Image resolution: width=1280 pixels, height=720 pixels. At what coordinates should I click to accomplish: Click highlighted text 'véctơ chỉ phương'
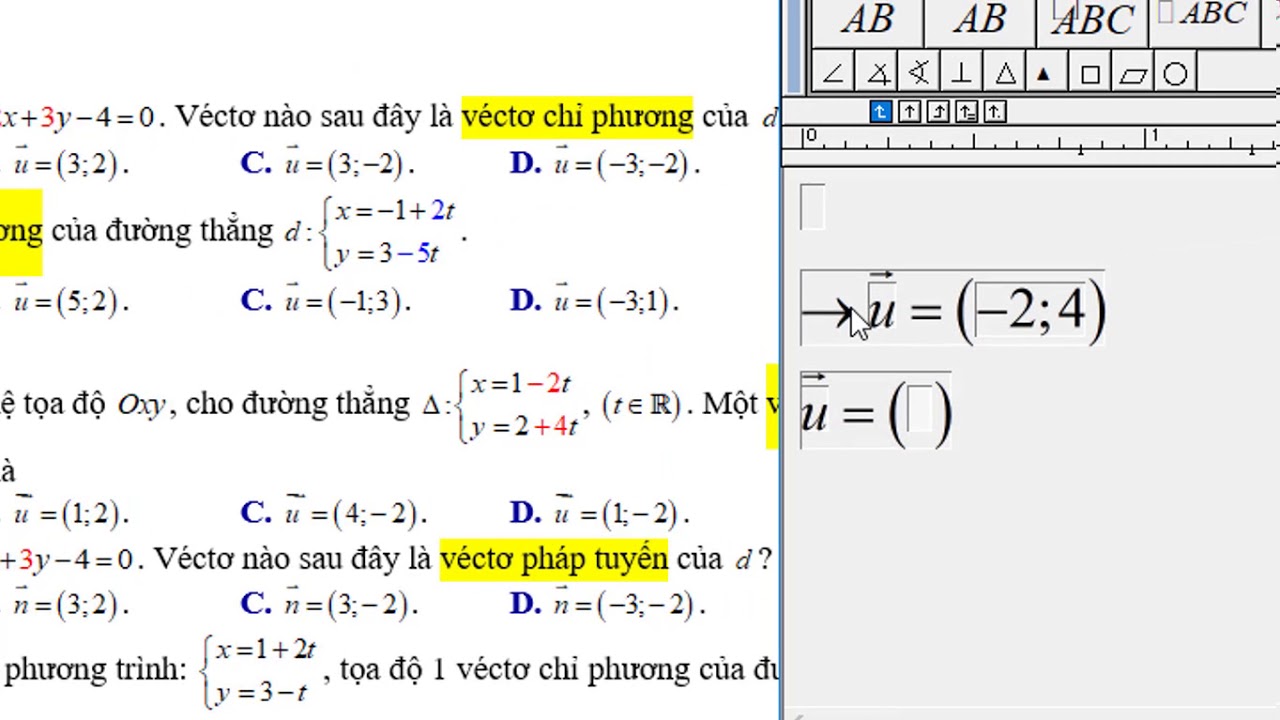click(577, 117)
